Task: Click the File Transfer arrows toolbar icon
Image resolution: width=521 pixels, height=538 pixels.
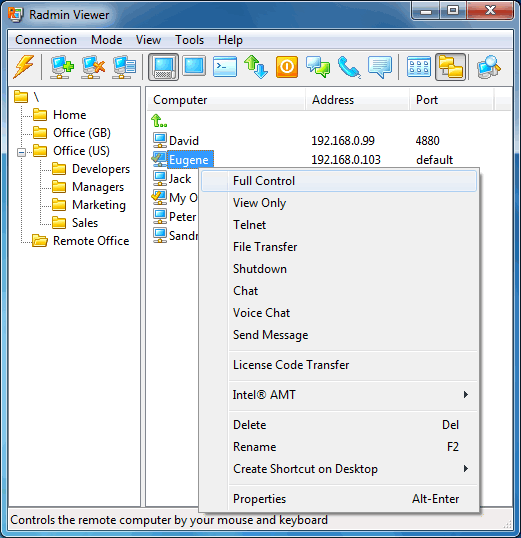Action: pos(256,67)
